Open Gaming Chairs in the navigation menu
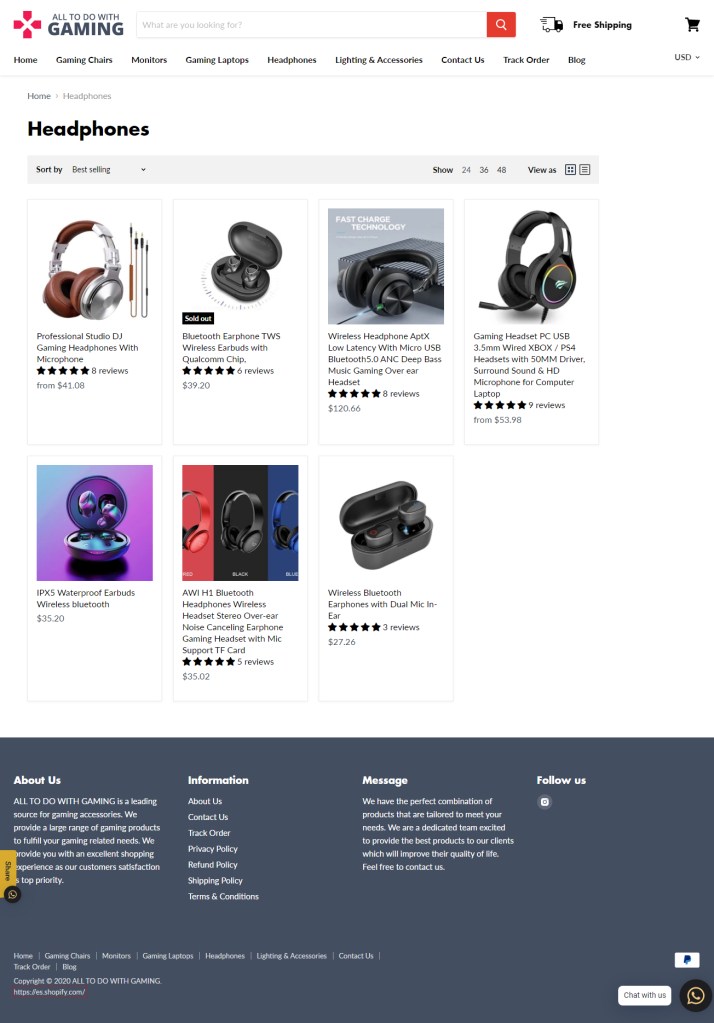The image size is (714, 1023). [84, 60]
